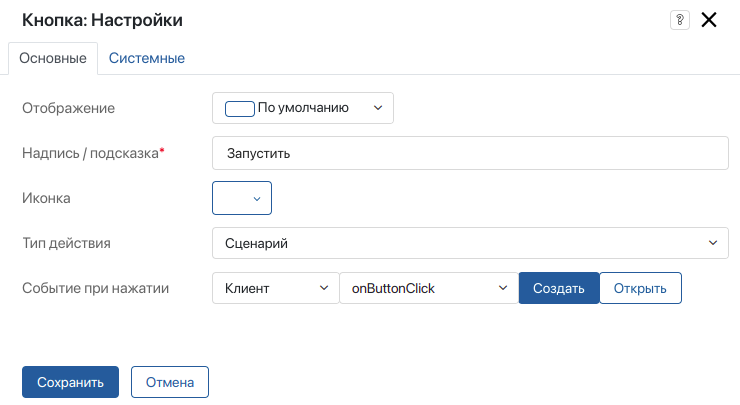The image size is (740, 405).
Task: Switch to the Системные tab
Action: pyautogui.click(x=147, y=58)
